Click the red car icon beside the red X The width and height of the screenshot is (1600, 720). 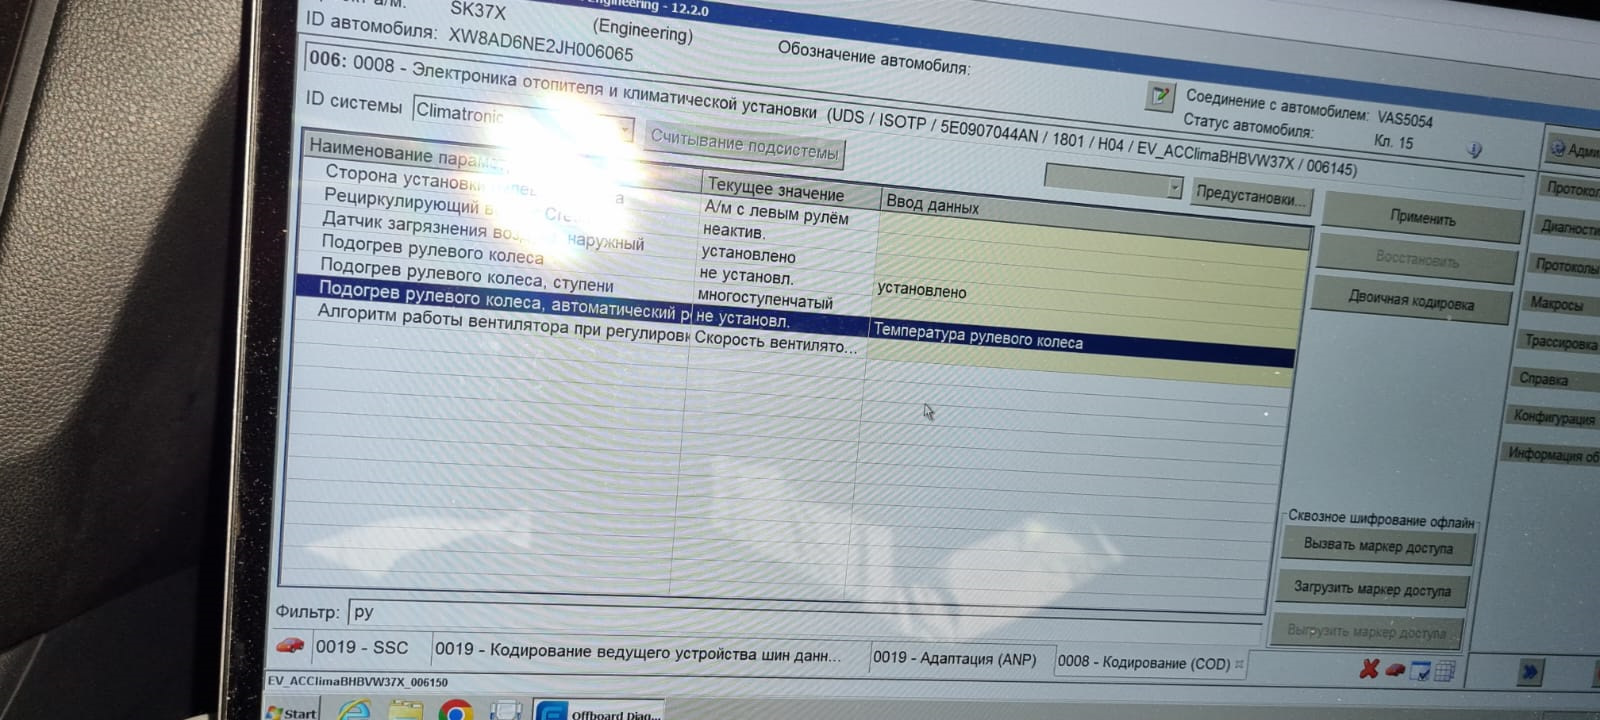[1394, 670]
